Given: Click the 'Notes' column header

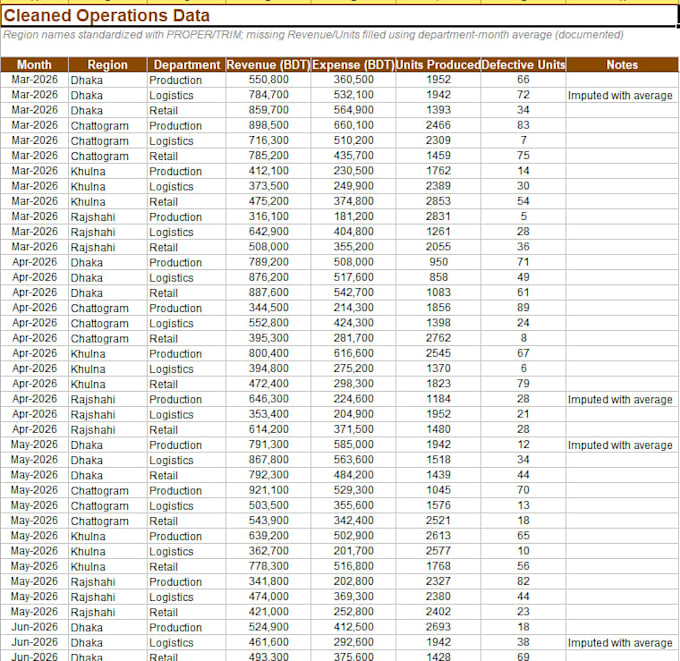Looking at the screenshot, I should click(622, 65).
